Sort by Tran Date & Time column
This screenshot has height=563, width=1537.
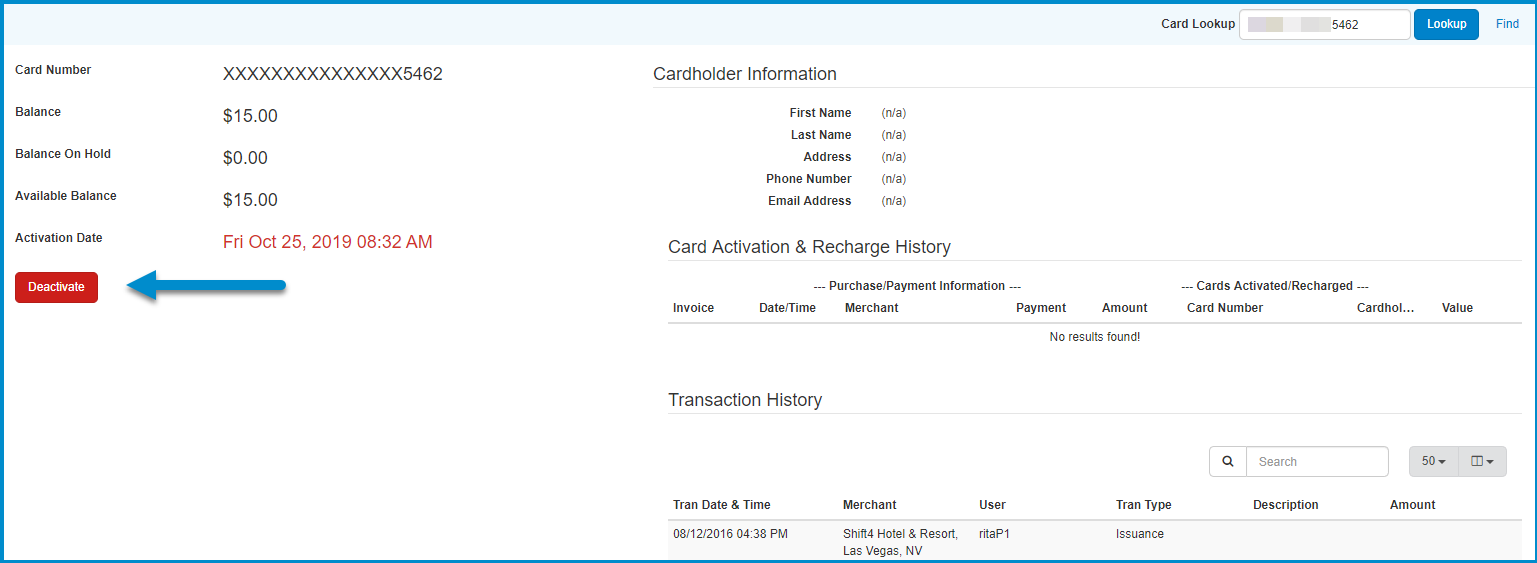pyautogui.click(x=722, y=505)
